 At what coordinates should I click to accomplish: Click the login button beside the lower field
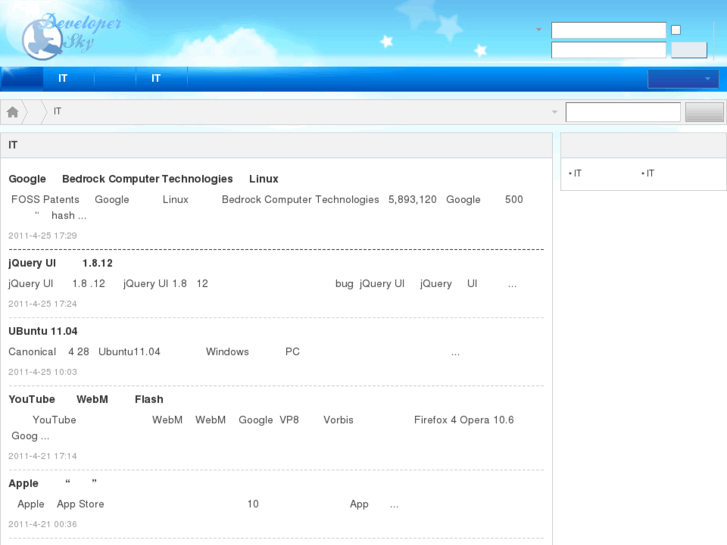[689, 50]
